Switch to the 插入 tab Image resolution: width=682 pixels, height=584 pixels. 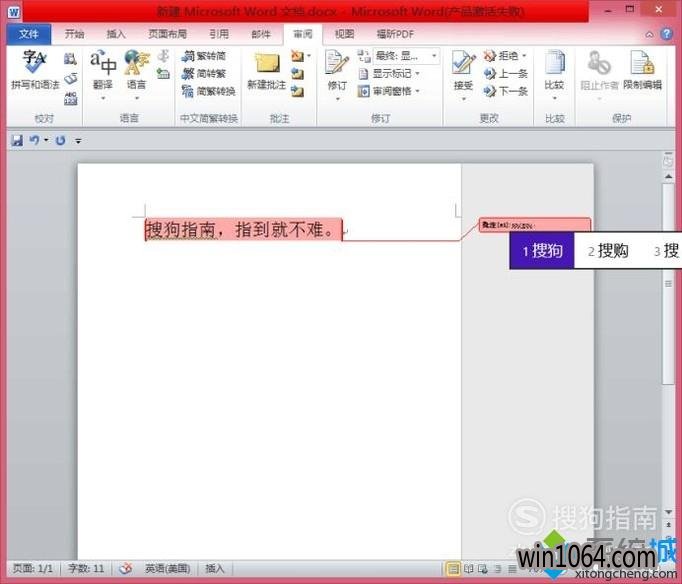pos(116,34)
